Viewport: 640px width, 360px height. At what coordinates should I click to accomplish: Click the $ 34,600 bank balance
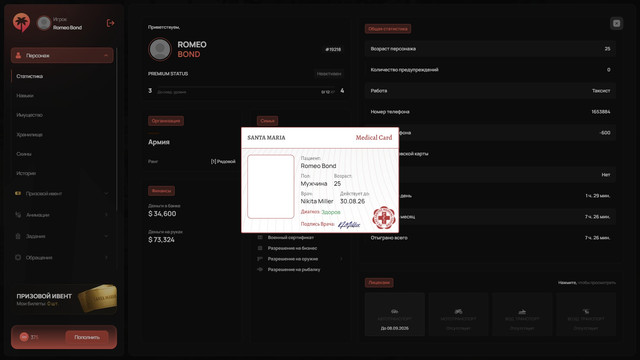pos(162,214)
